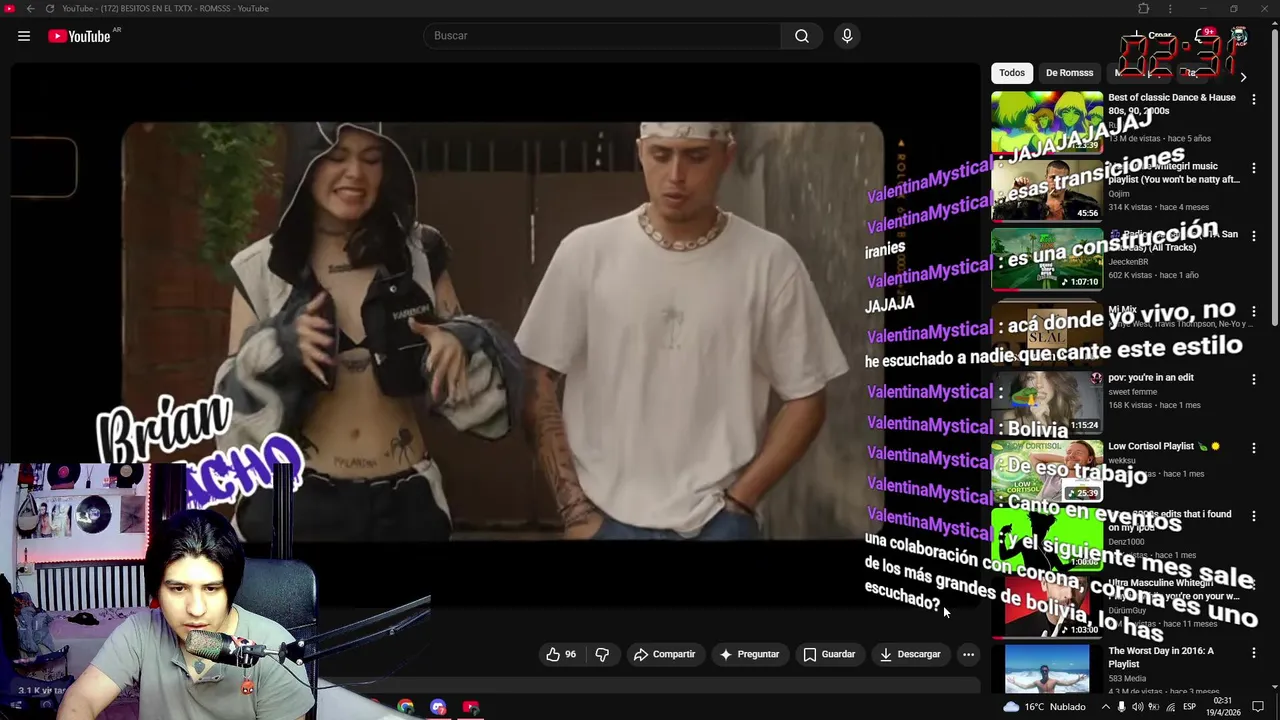The height and width of the screenshot is (720, 1280).
Task: Switch the ESP keyboard language indicator
Action: pos(1190,707)
